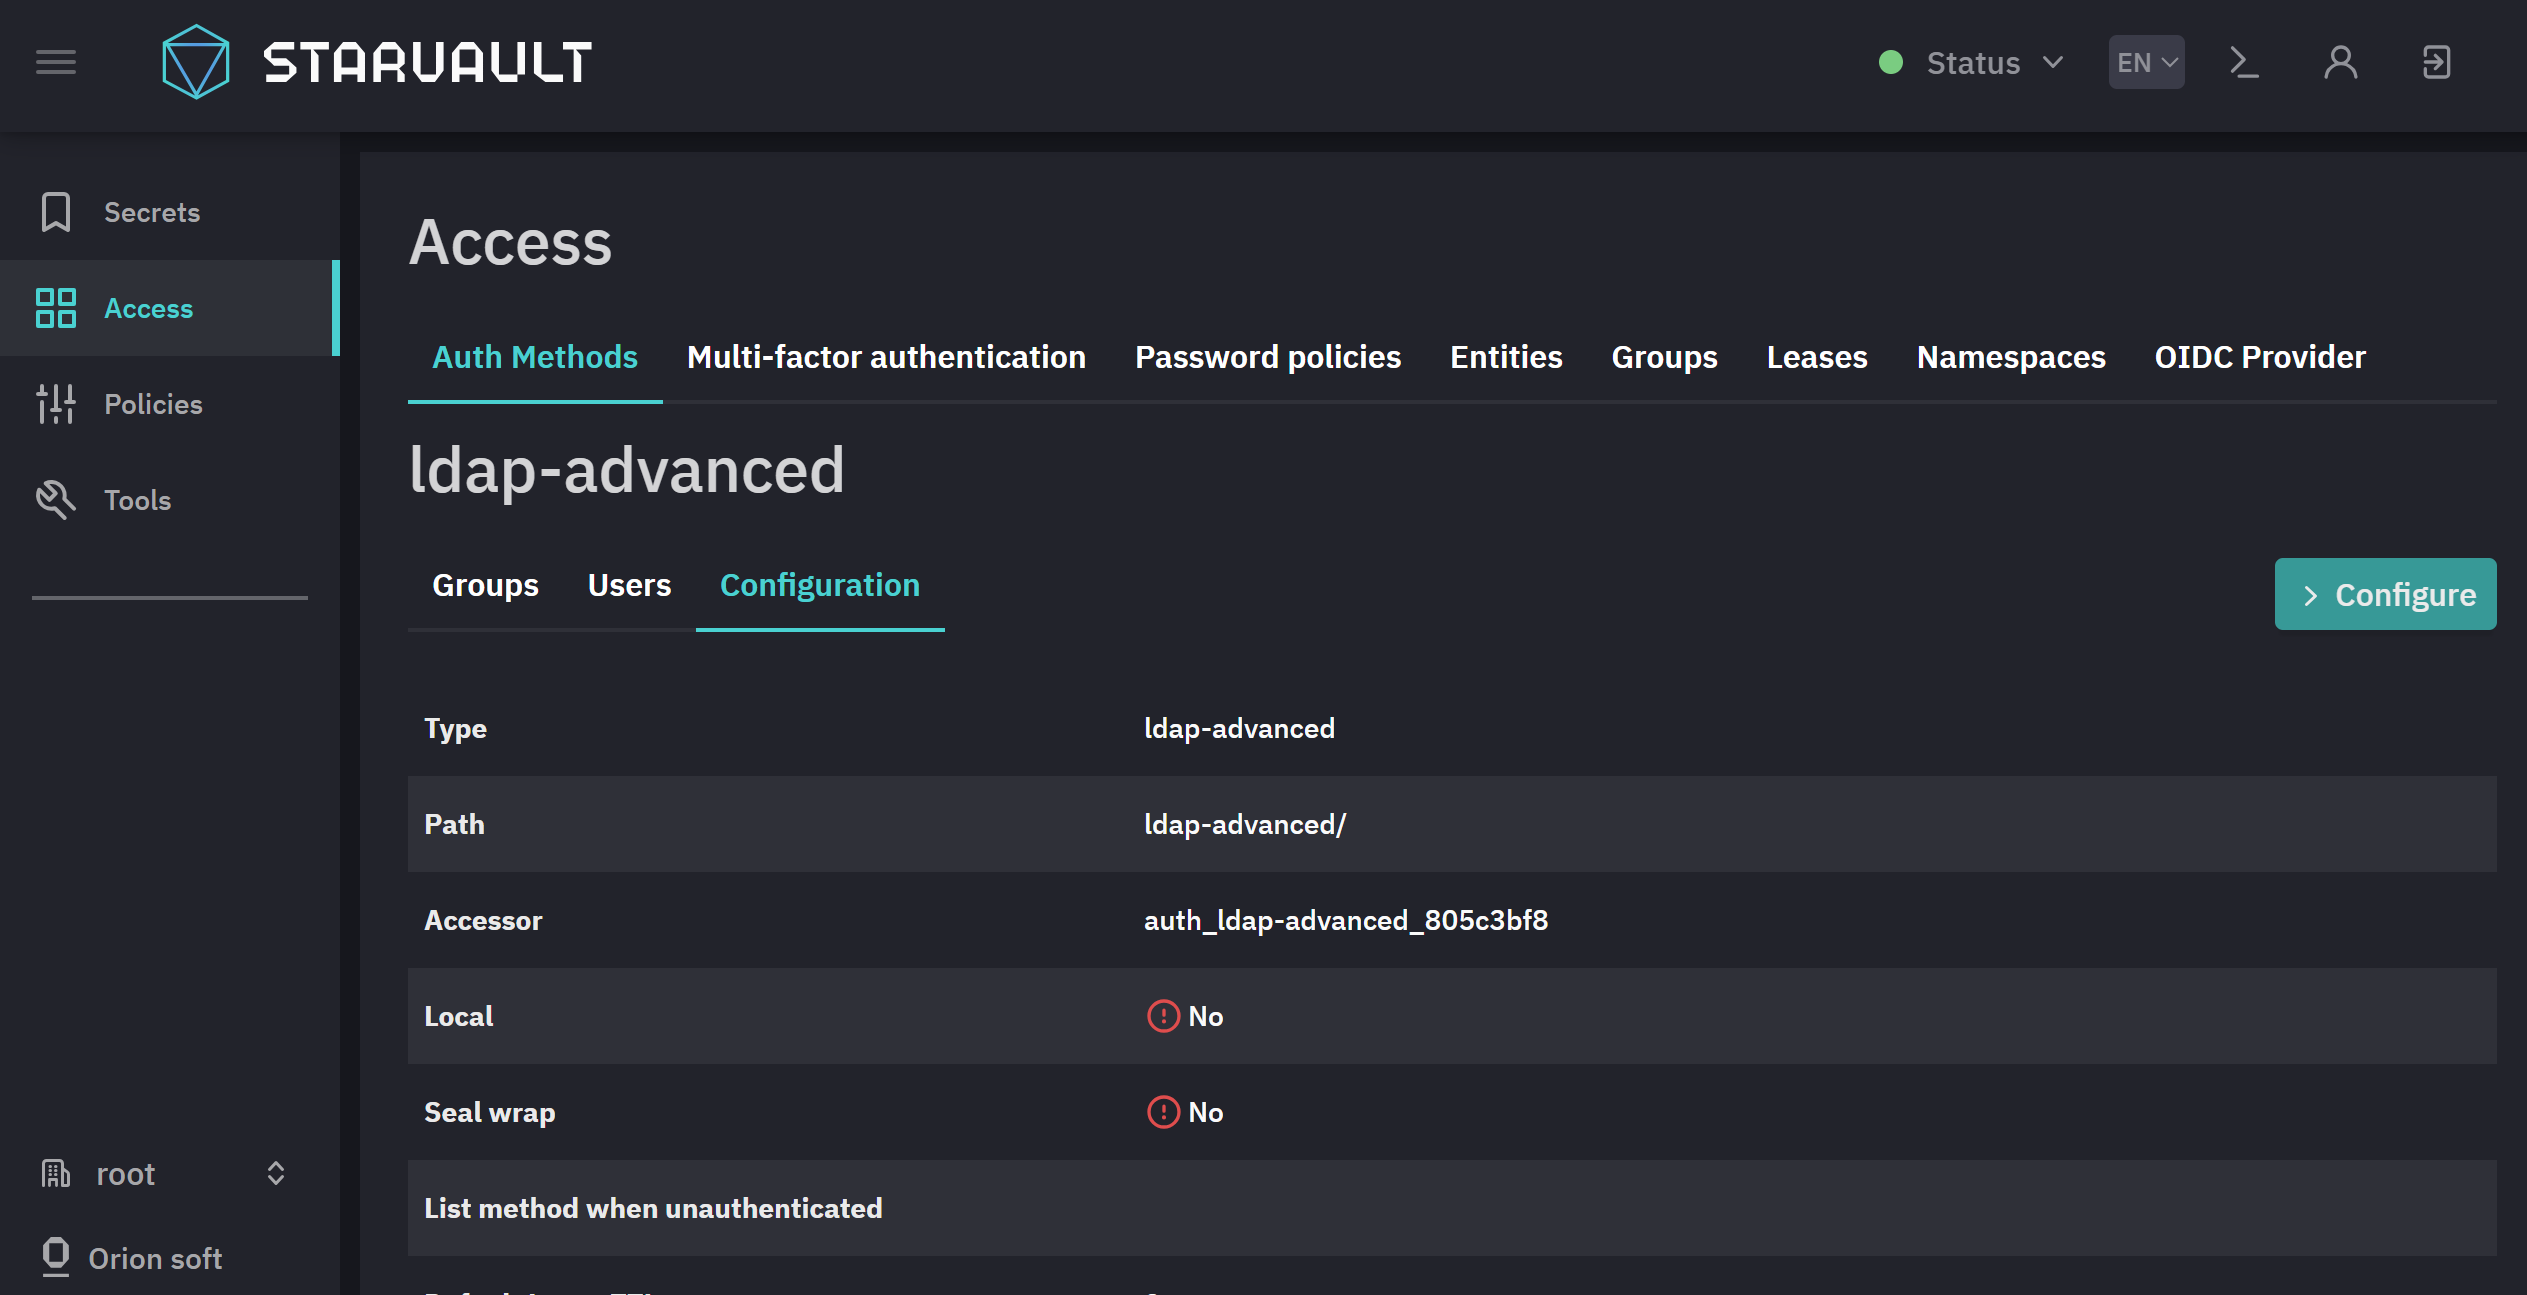Click the Seal wrap row label
This screenshot has width=2527, height=1295.
point(489,1112)
